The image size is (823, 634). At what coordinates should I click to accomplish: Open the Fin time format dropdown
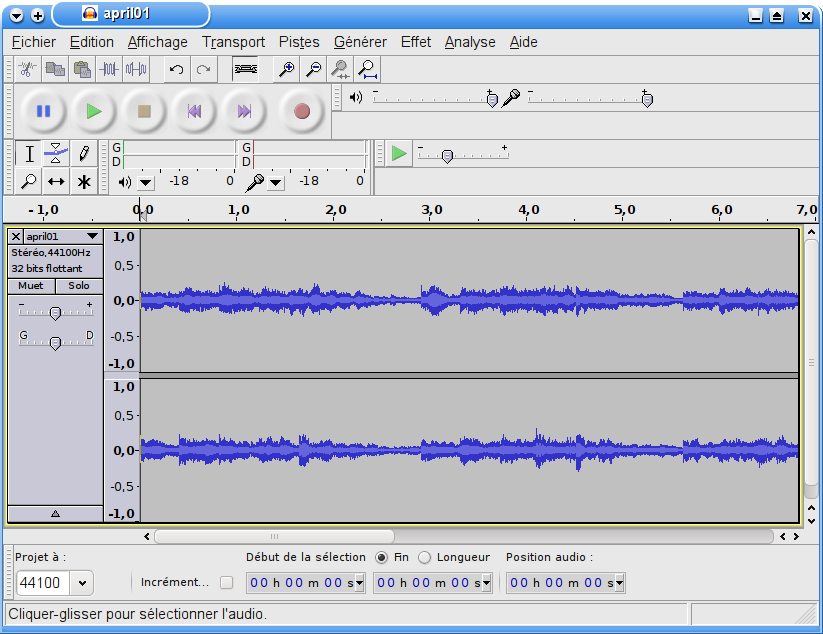coord(487,583)
